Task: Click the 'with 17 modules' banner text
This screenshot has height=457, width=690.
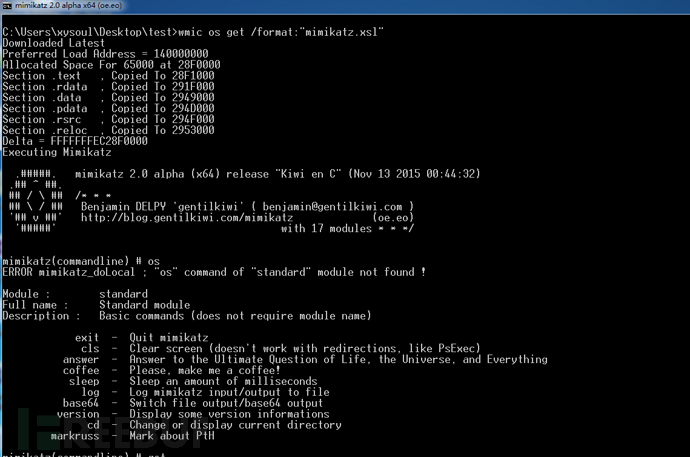Action: point(327,228)
